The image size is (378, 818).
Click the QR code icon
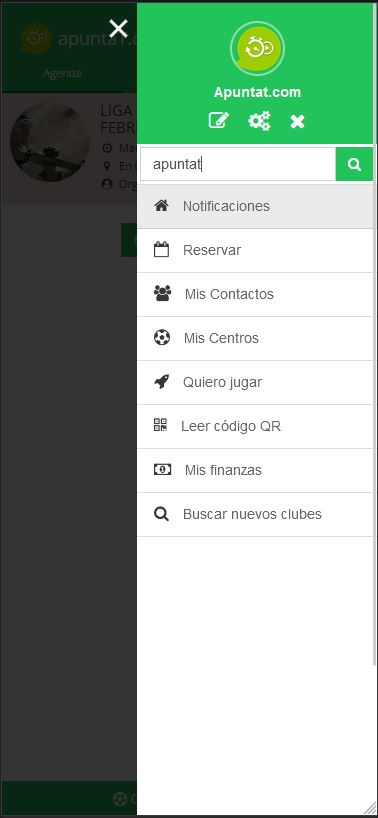tap(161, 425)
